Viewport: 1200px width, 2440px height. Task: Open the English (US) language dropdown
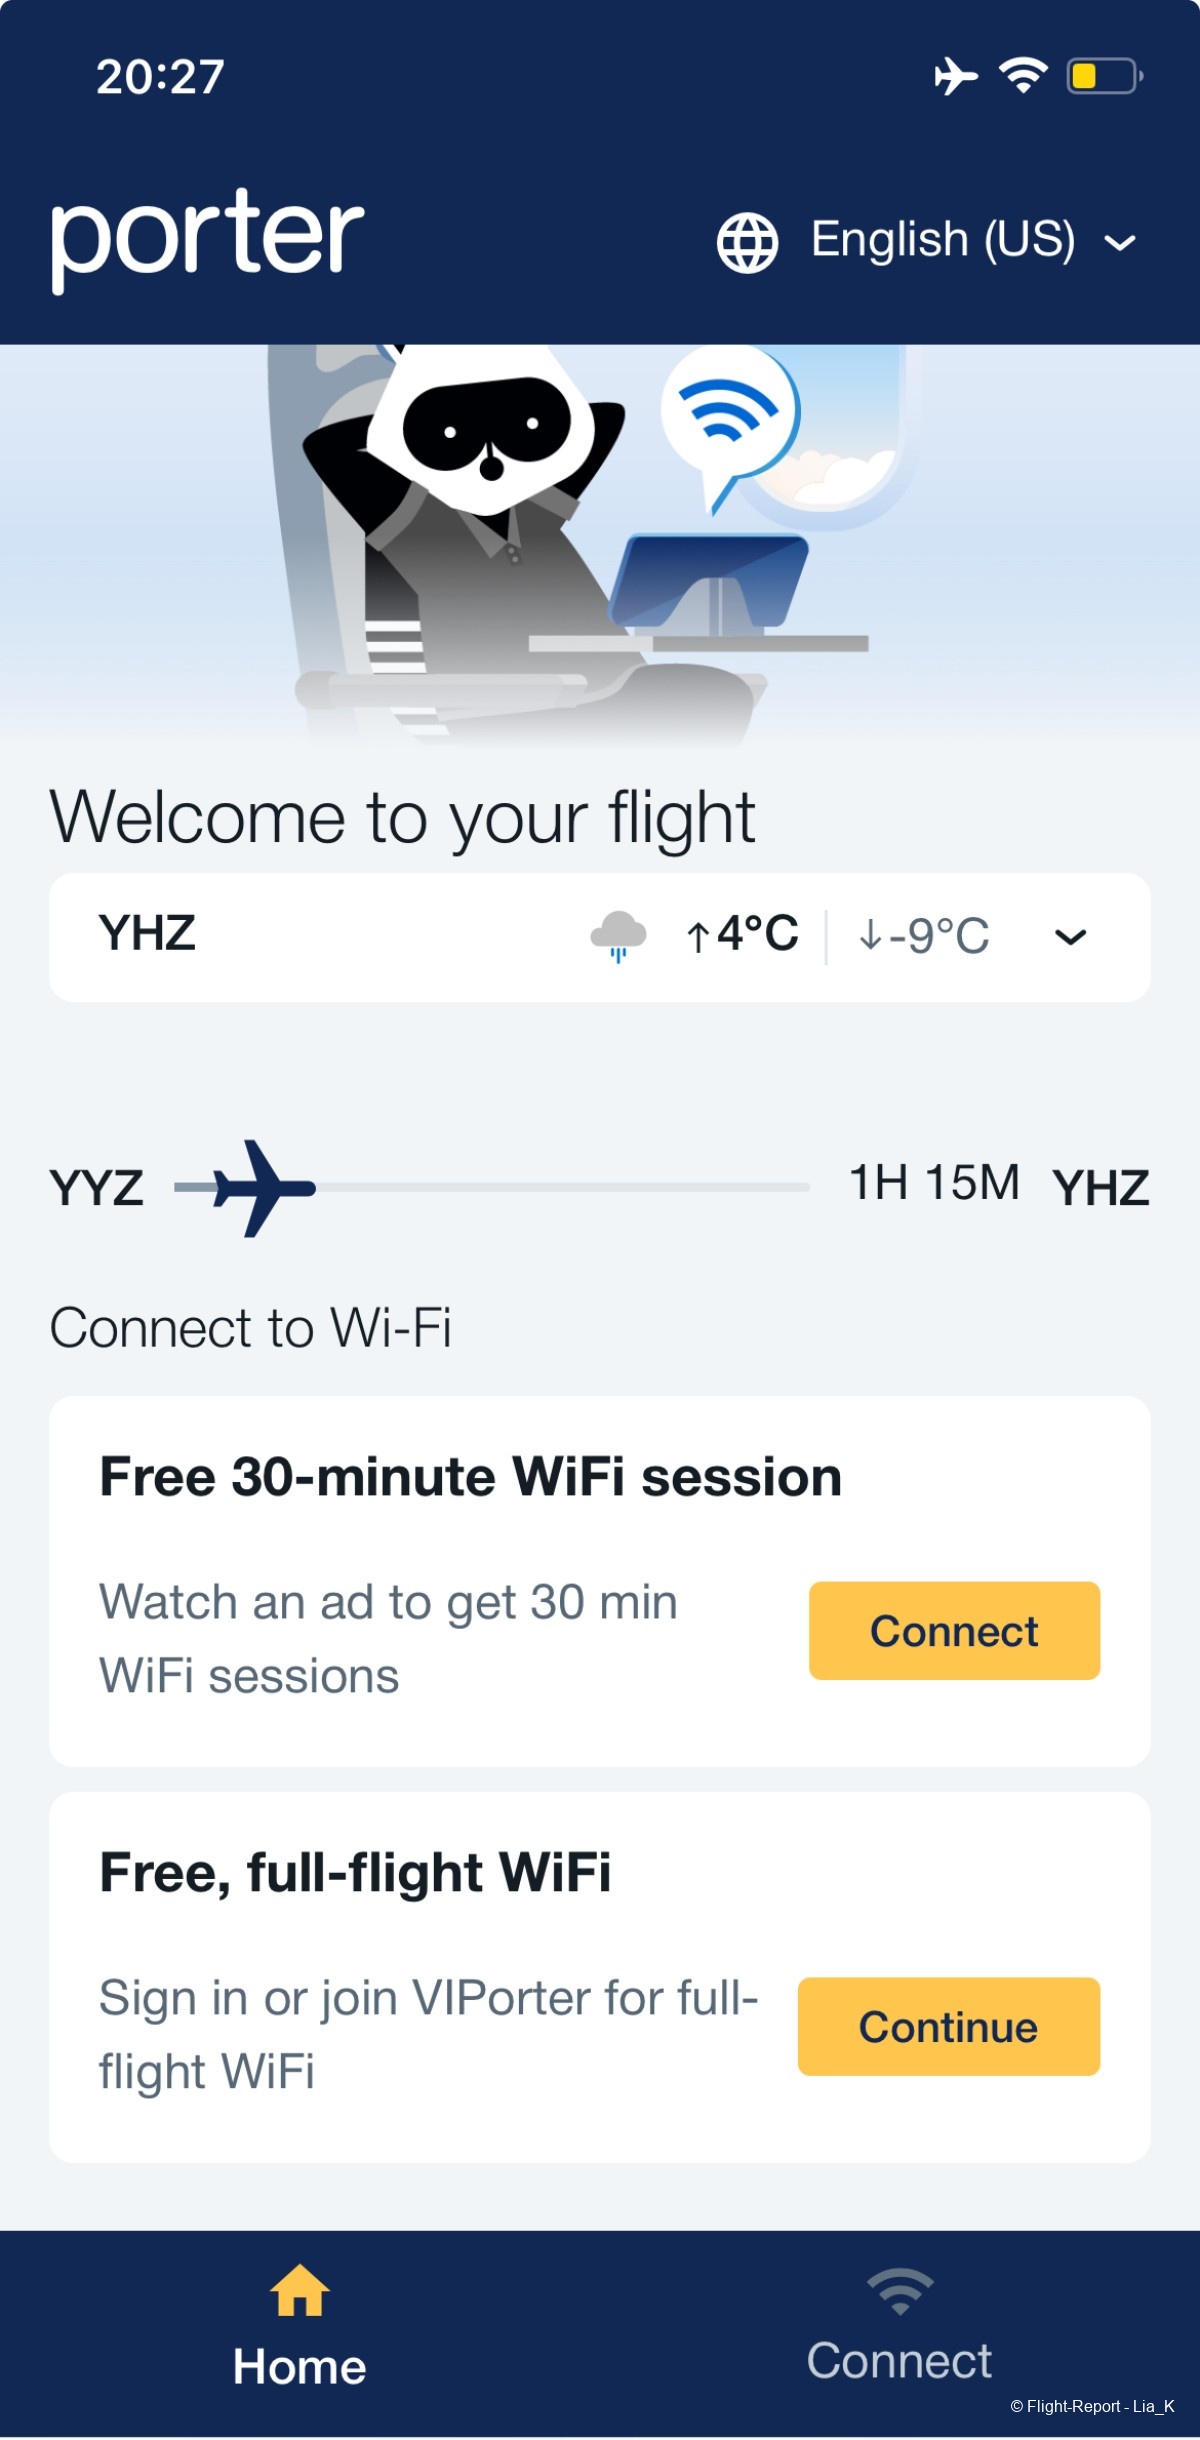[943, 240]
